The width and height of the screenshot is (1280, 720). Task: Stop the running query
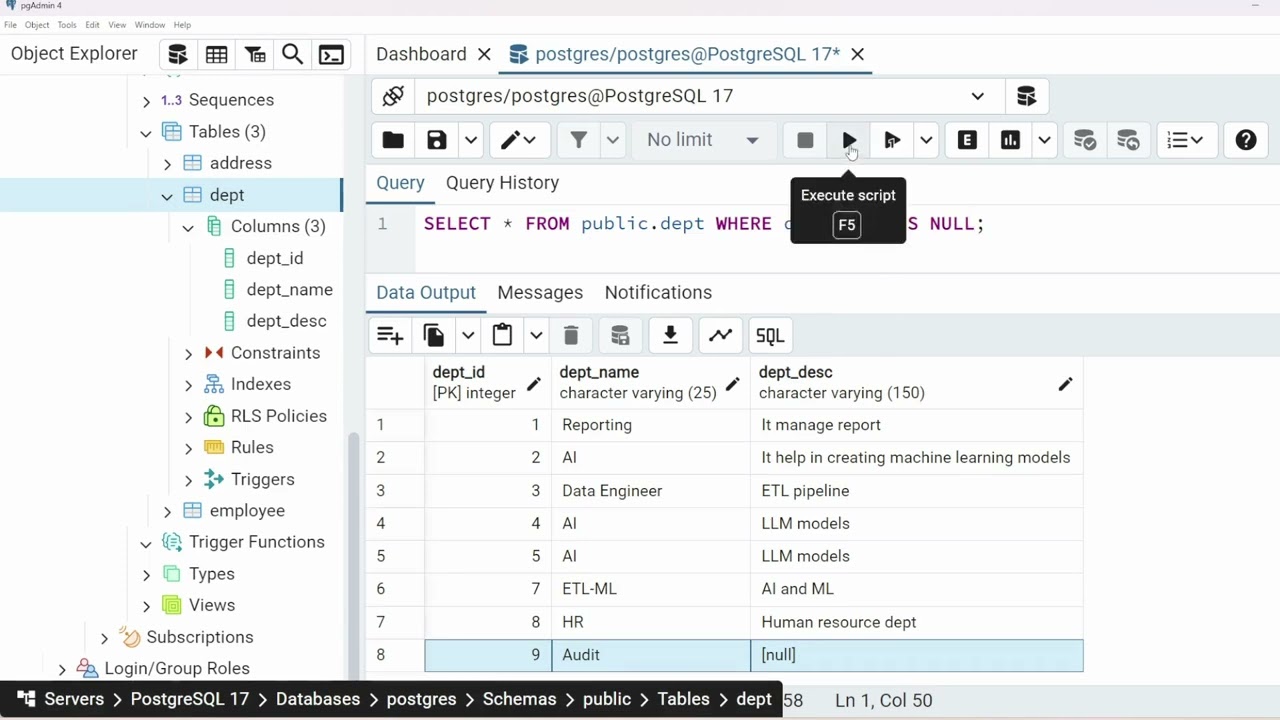click(x=805, y=140)
